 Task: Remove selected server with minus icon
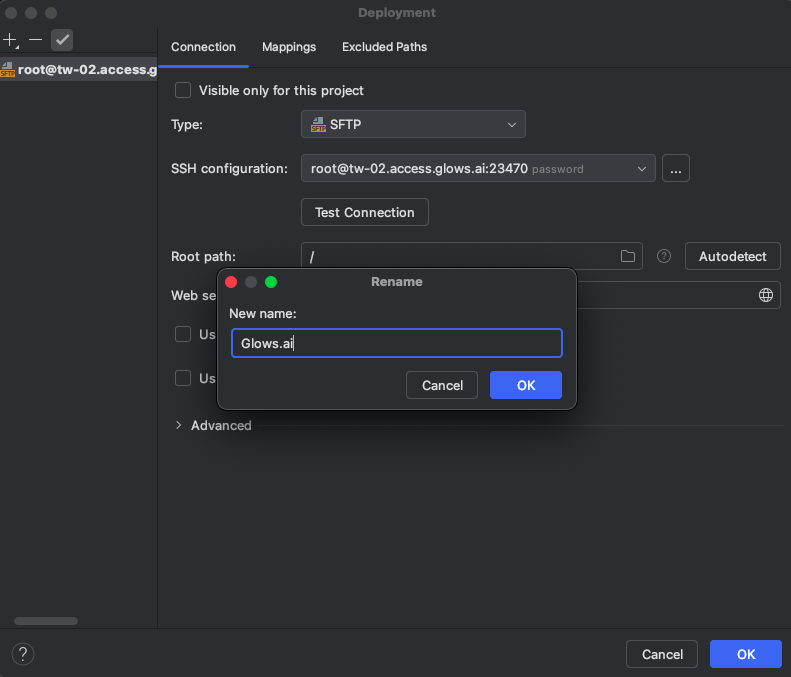[35, 39]
